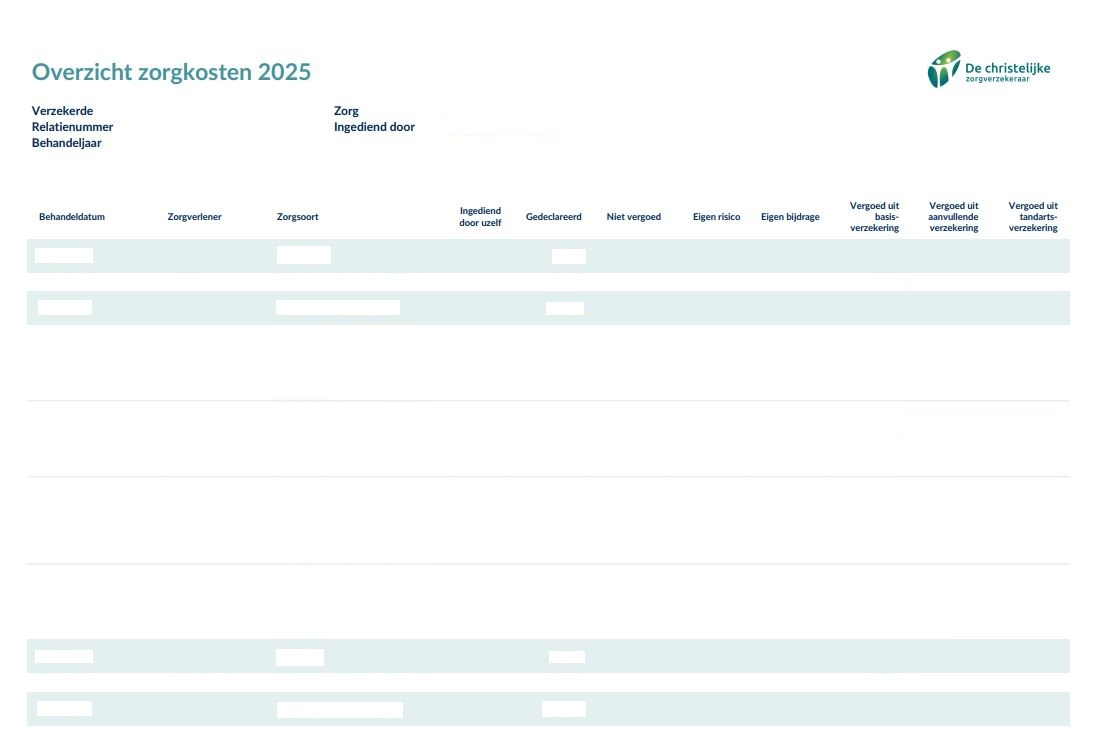This screenshot has height=751, width=1113.
Task: Click the Zorgsoort column header
Action: [x=298, y=217]
